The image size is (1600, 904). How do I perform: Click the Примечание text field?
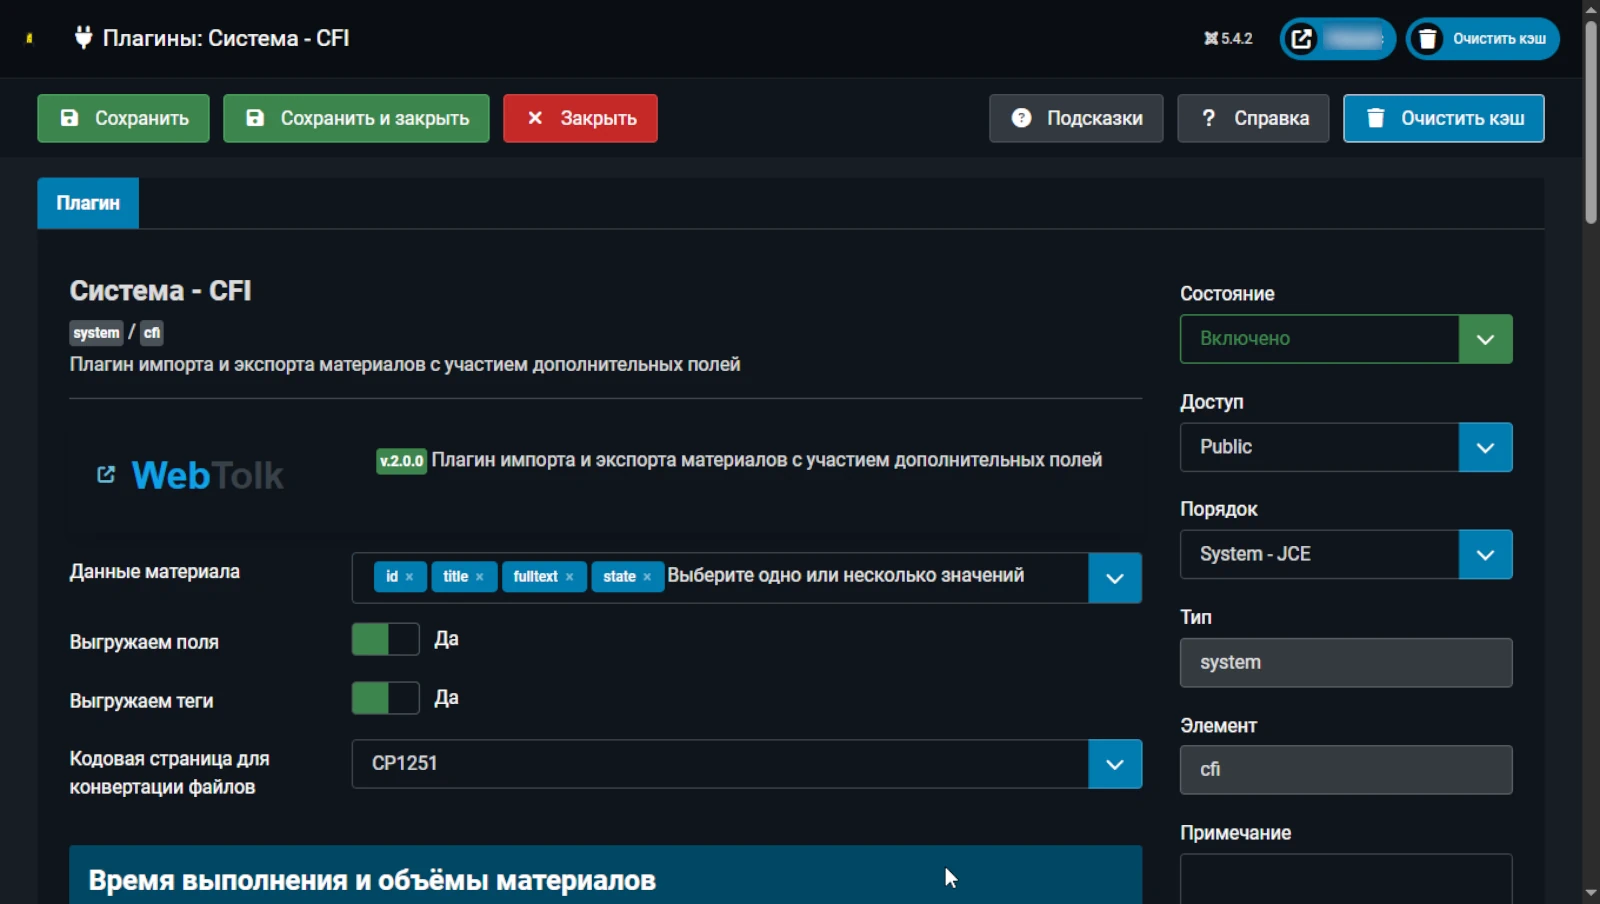click(1345, 880)
